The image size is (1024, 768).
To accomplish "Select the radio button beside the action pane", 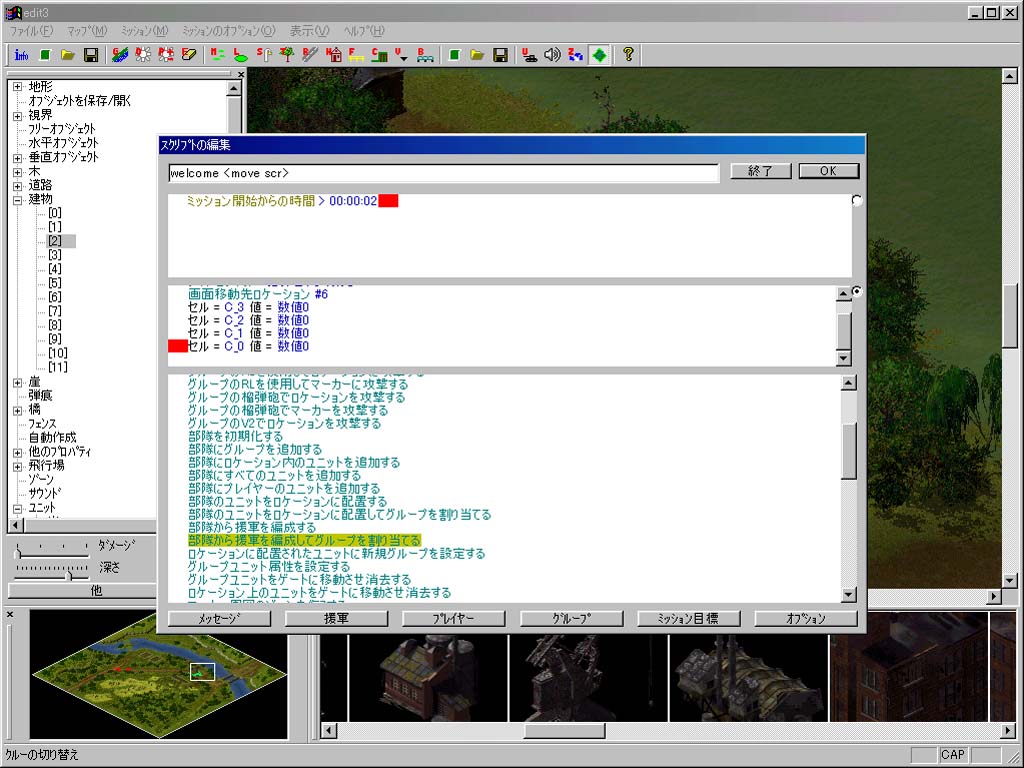I will point(857,292).
